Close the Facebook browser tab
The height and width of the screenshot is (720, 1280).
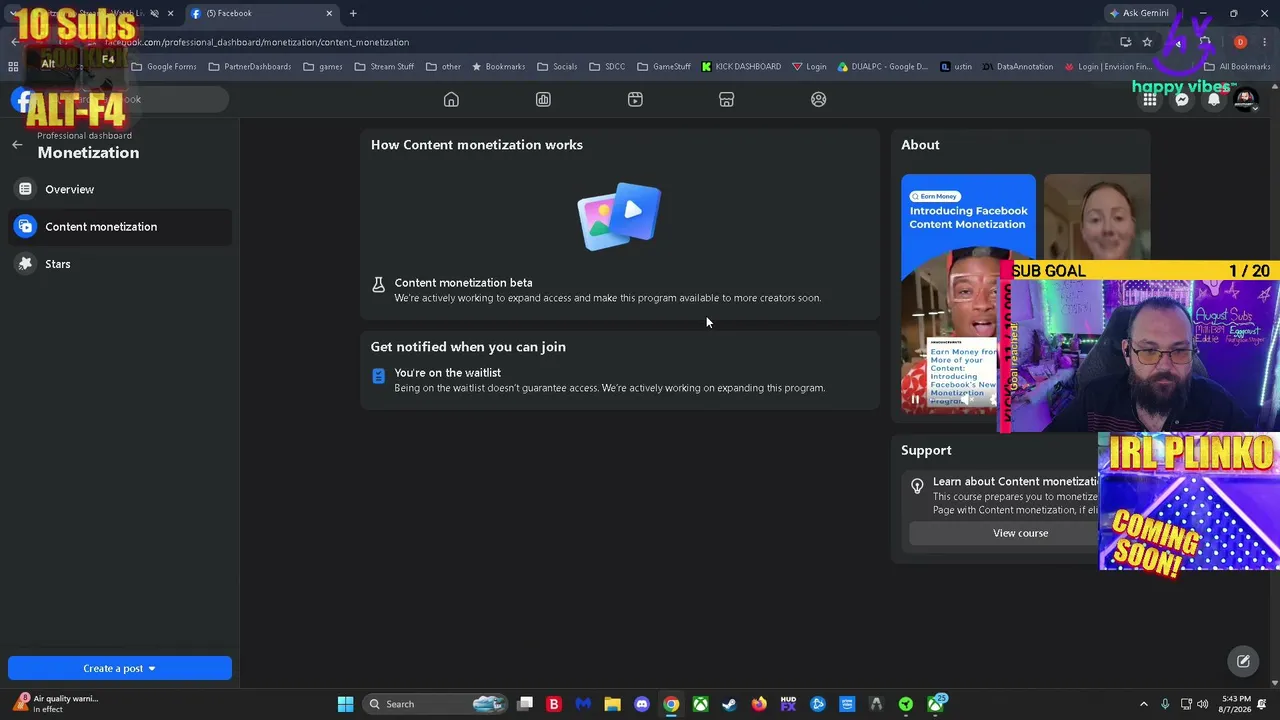(x=329, y=13)
